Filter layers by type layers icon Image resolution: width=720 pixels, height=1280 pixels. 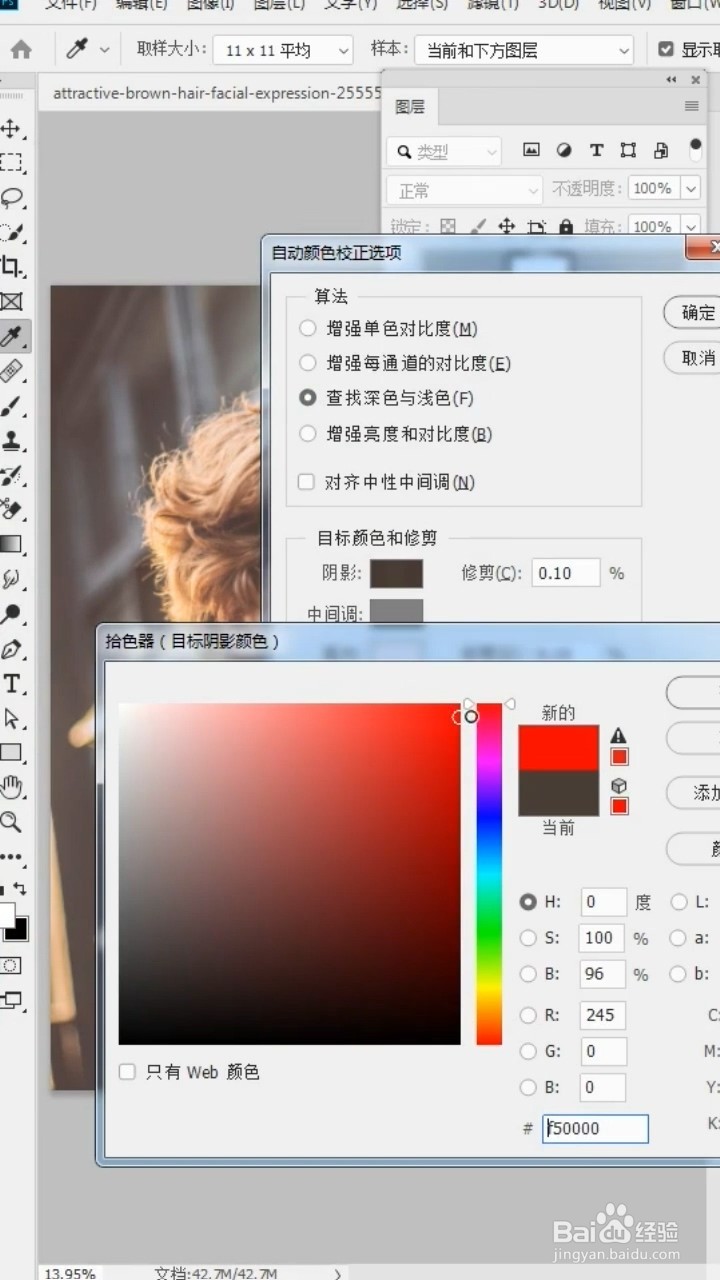tap(596, 150)
